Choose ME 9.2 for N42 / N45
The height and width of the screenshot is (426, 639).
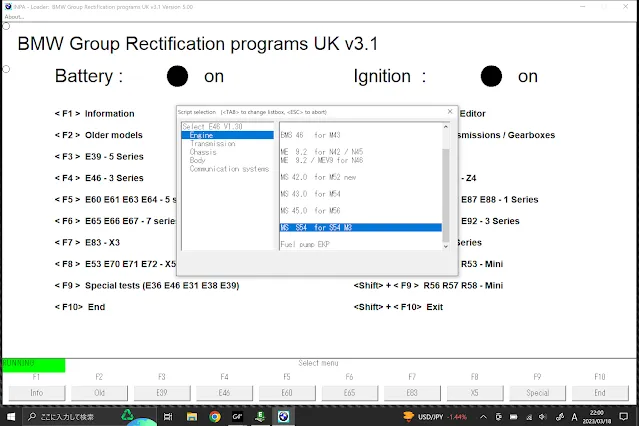(322, 152)
